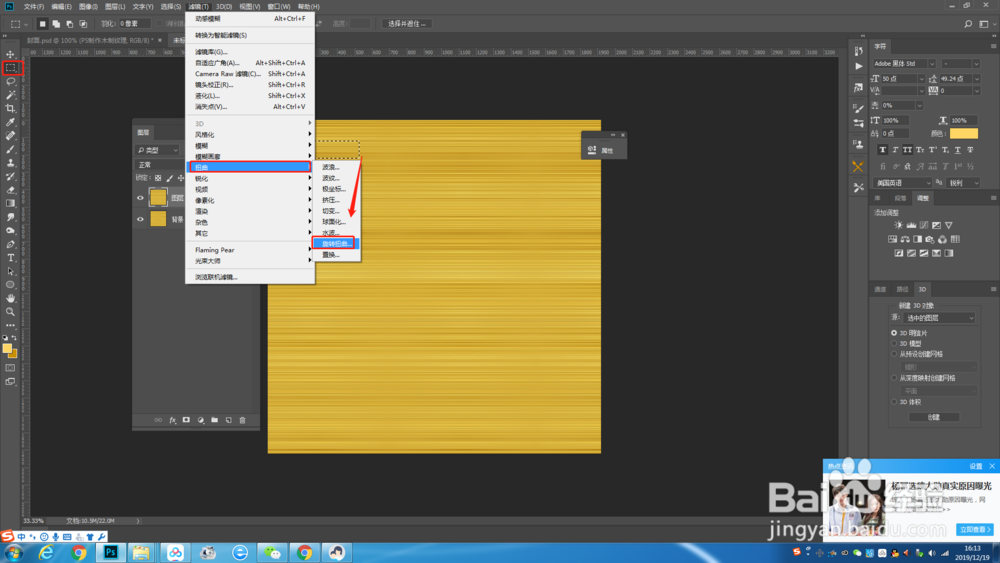Open Internet Explorer from the taskbar

click(47, 552)
